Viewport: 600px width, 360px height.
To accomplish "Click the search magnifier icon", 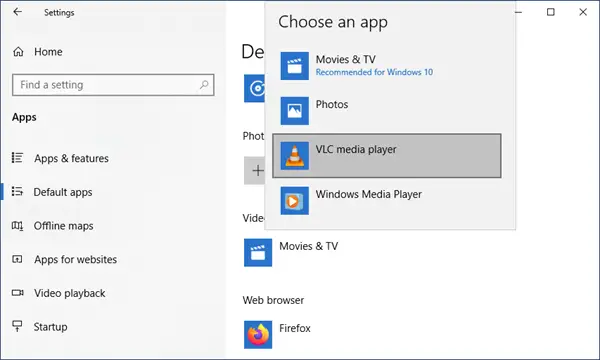I will pos(204,85).
